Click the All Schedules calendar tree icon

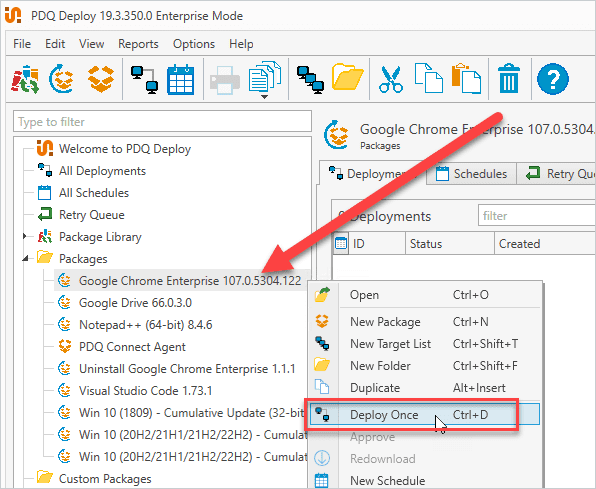pos(44,192)
